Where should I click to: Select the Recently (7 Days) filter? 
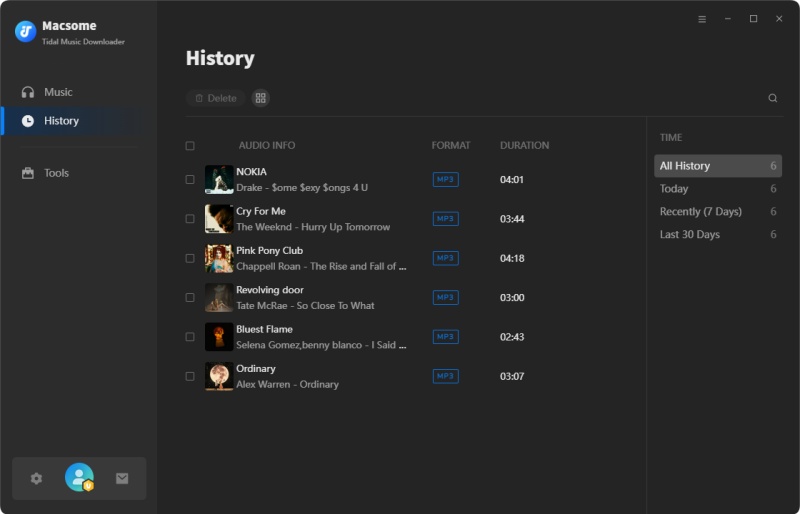[717, 211]
